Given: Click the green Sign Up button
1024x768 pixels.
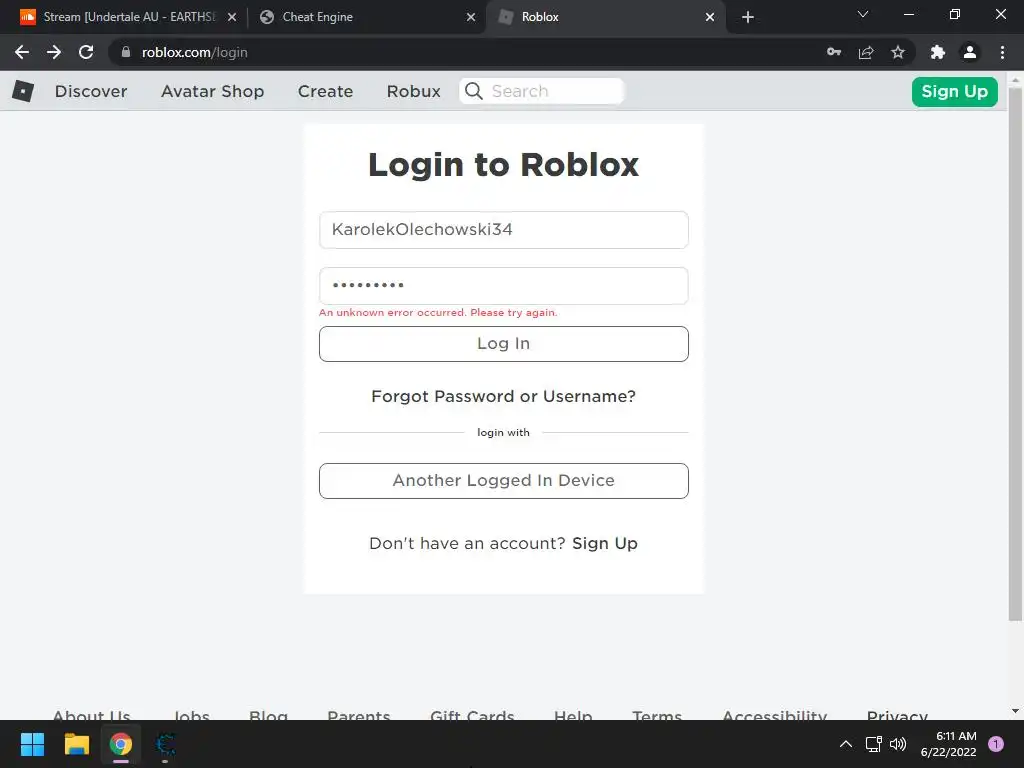Looking at the screenshot, I should 954,91.
